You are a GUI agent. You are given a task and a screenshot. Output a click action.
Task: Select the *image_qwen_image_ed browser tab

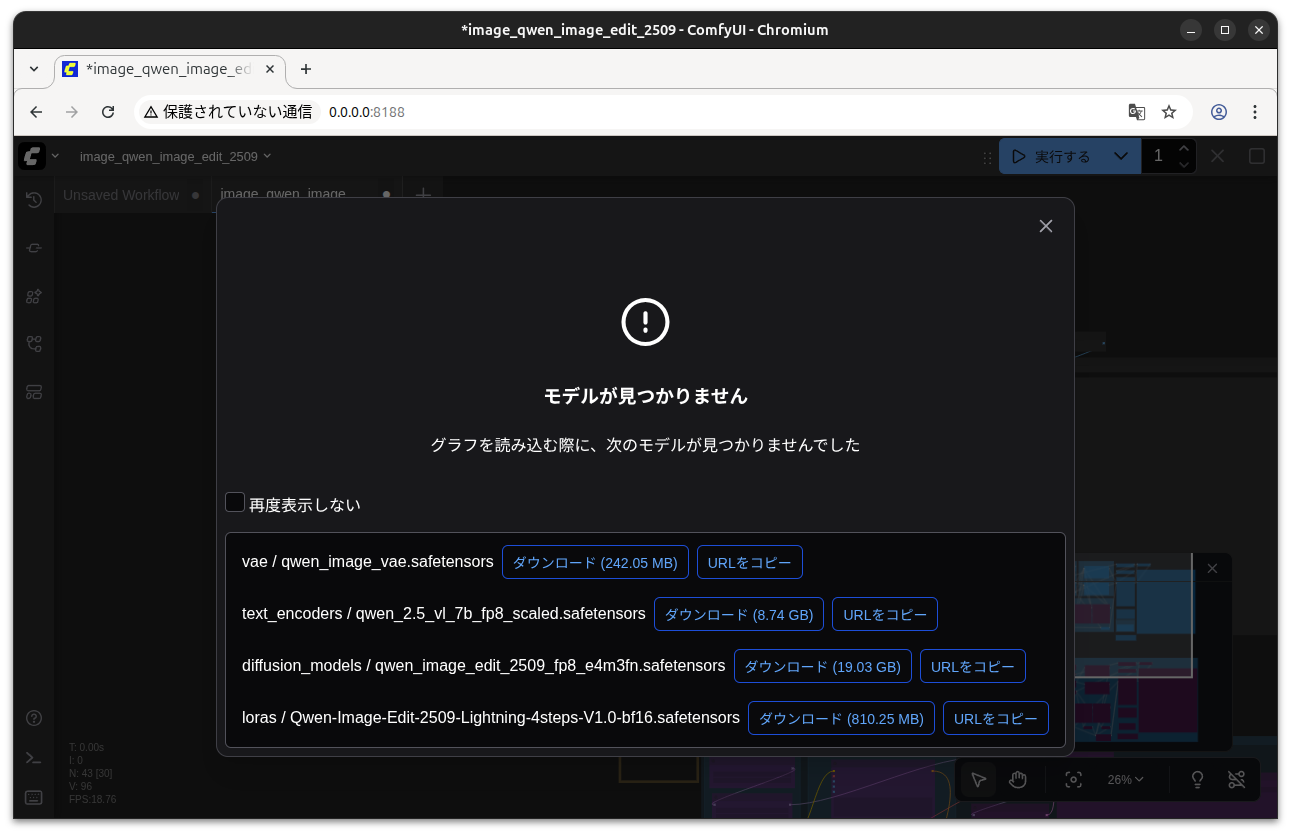pos(170,69)
